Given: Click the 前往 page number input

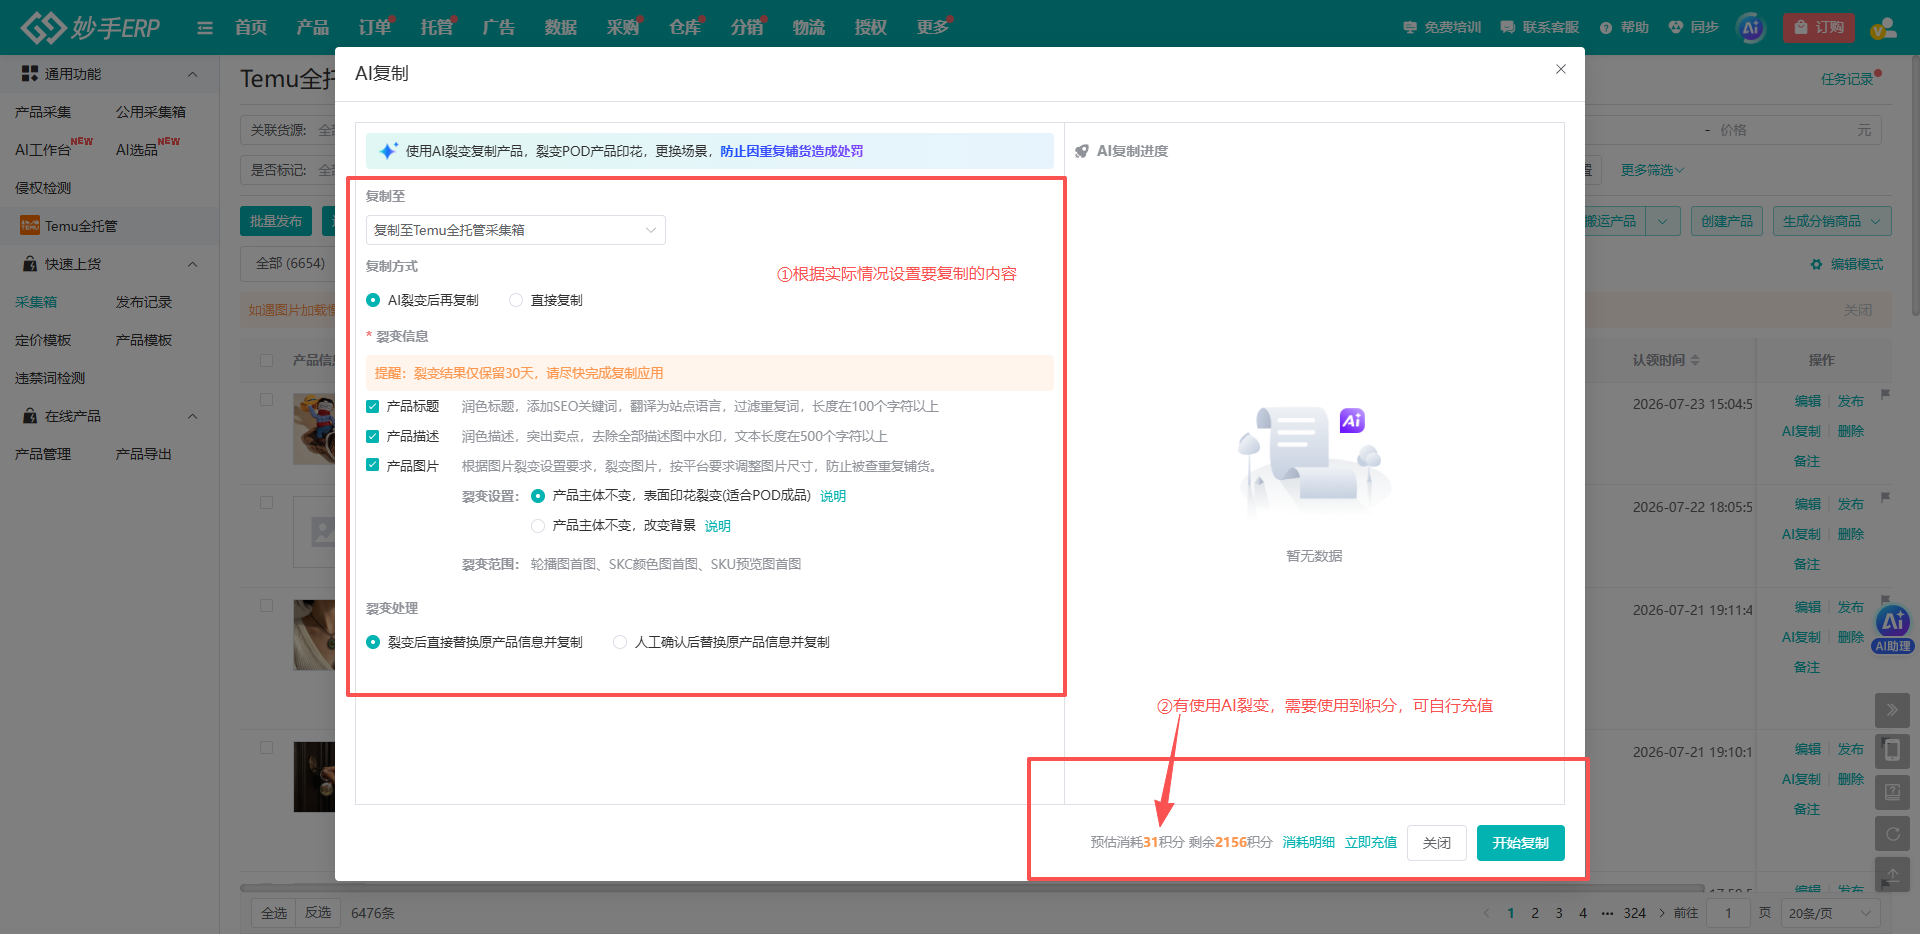Looking at the screenshot, I should pyautogui.click(x=1728, y=913).
